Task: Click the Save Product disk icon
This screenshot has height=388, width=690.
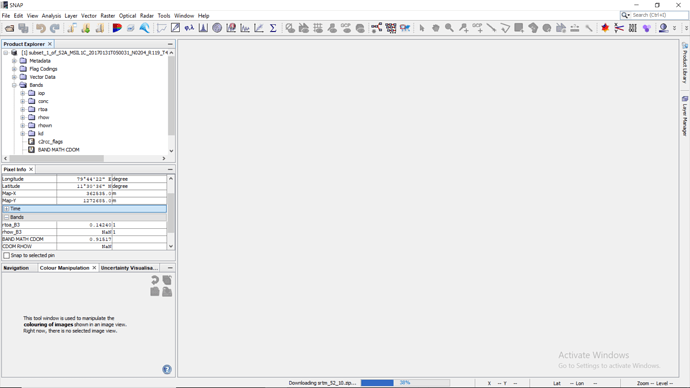Action: (x=23, y=28)
